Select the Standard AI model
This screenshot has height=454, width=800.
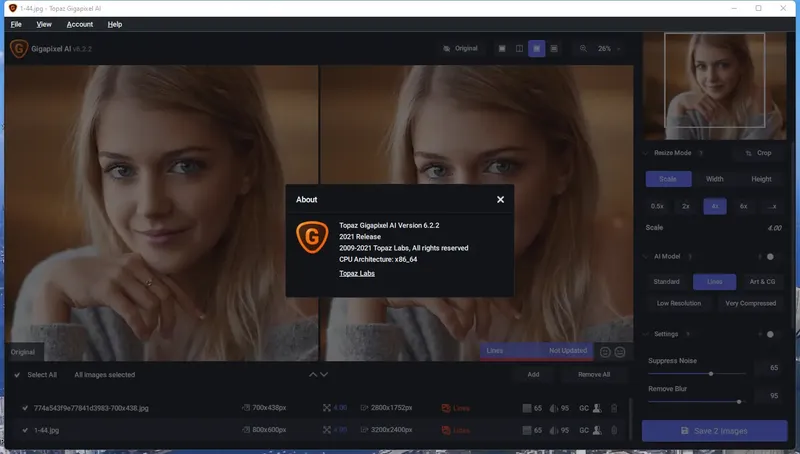tap(666, 282)
